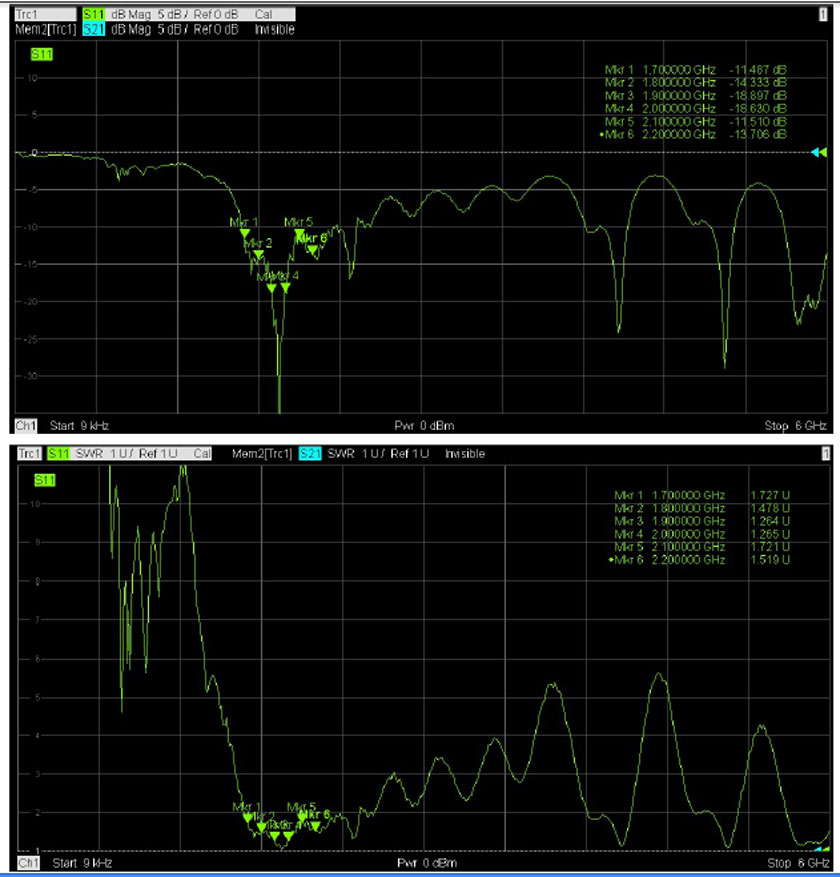The width and height of the screenshot is (840, 877).
Task: Click 'Start 9 kHz' under SWR diagram
Action: [82, 863]
